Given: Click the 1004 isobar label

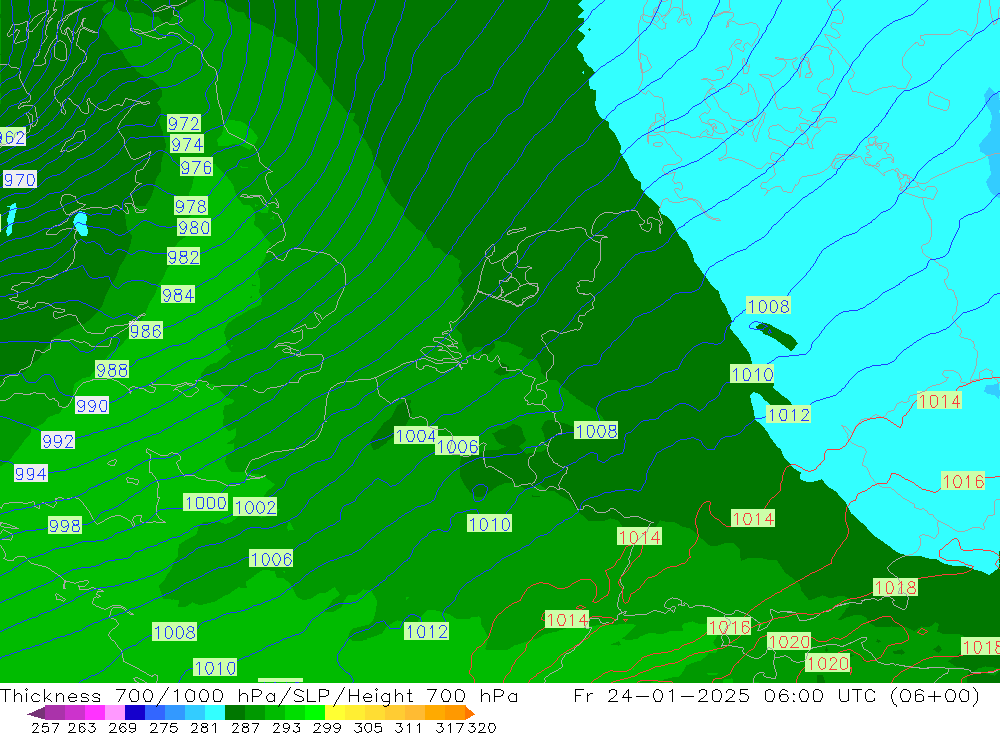Looking at the screenshot, I should (416, 436).
